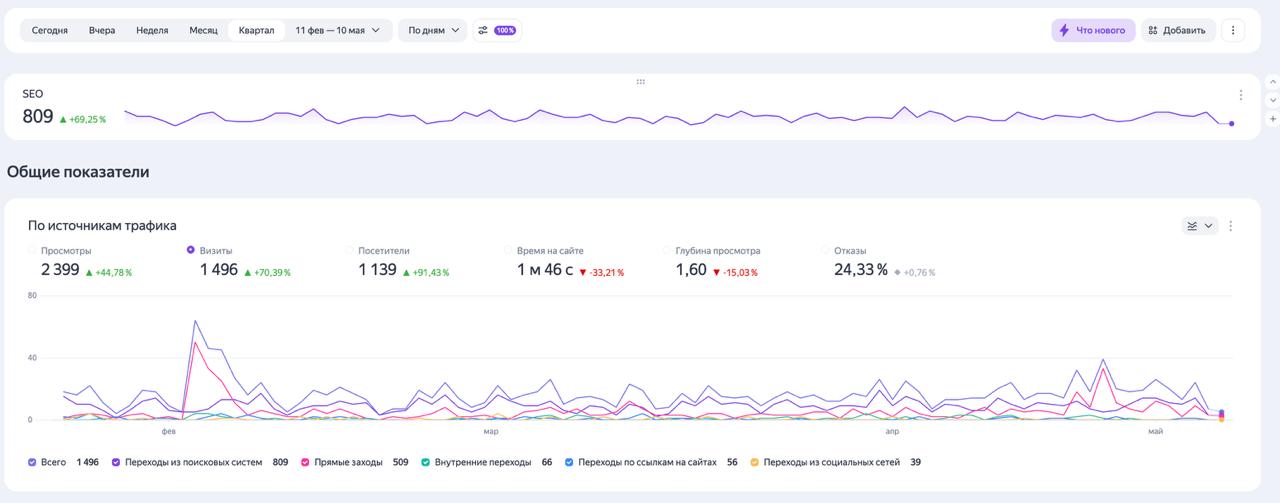Open the three-dot menu in top toolbar
Screen dimensions: 1280x503
(1233, 30)
